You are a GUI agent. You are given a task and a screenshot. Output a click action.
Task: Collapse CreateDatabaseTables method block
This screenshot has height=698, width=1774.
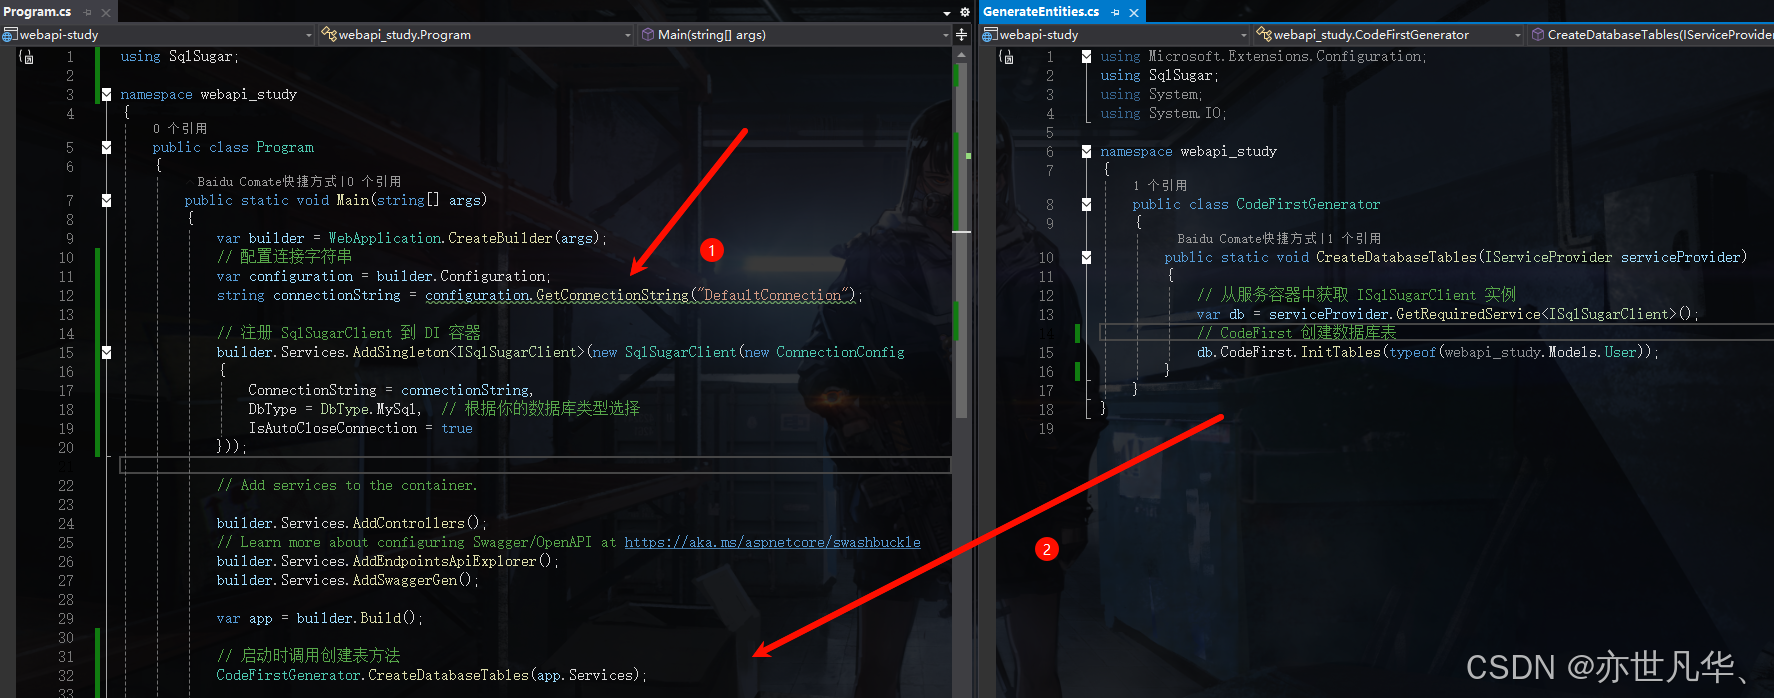coord(1086,257)
